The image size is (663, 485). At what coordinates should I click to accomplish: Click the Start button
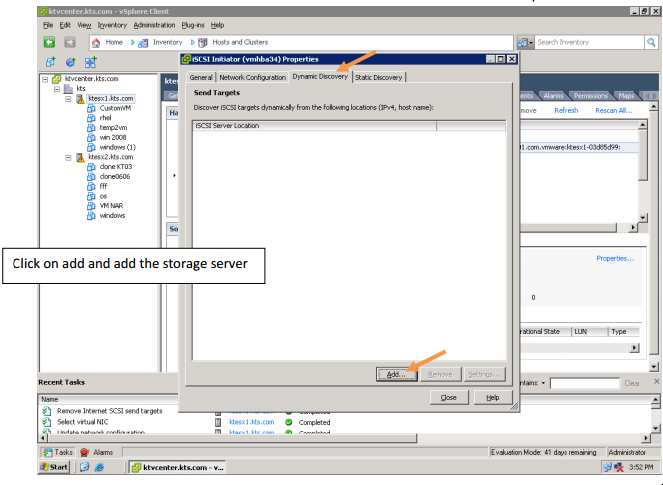tap(54, 467)
